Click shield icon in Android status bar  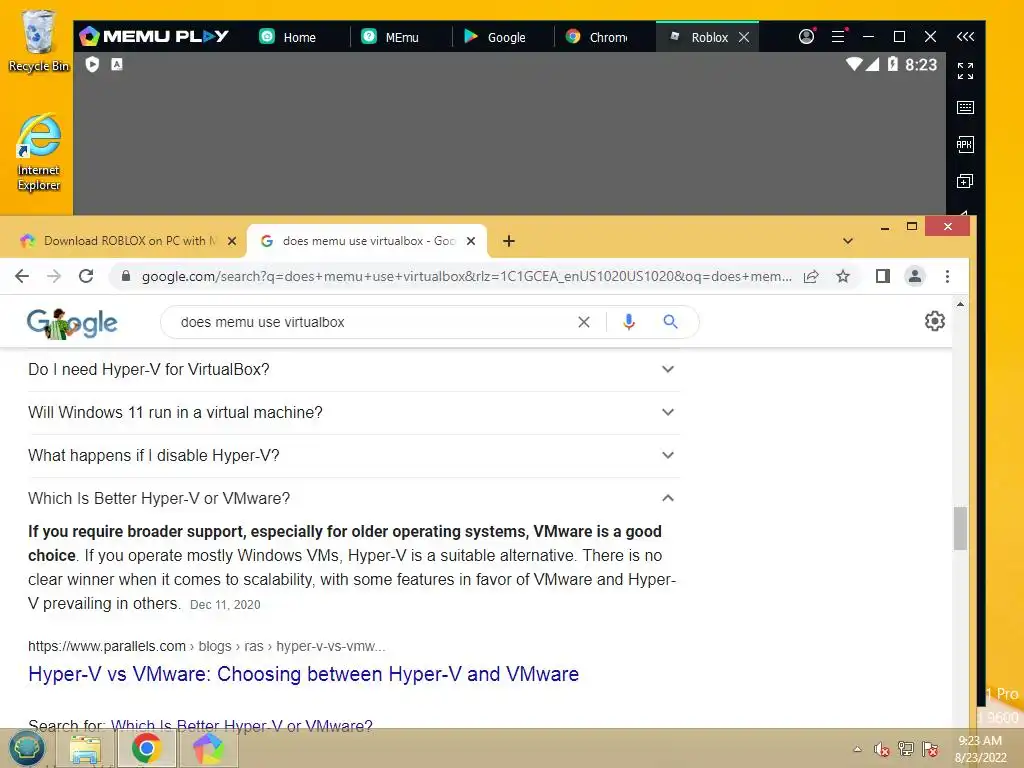92,64
